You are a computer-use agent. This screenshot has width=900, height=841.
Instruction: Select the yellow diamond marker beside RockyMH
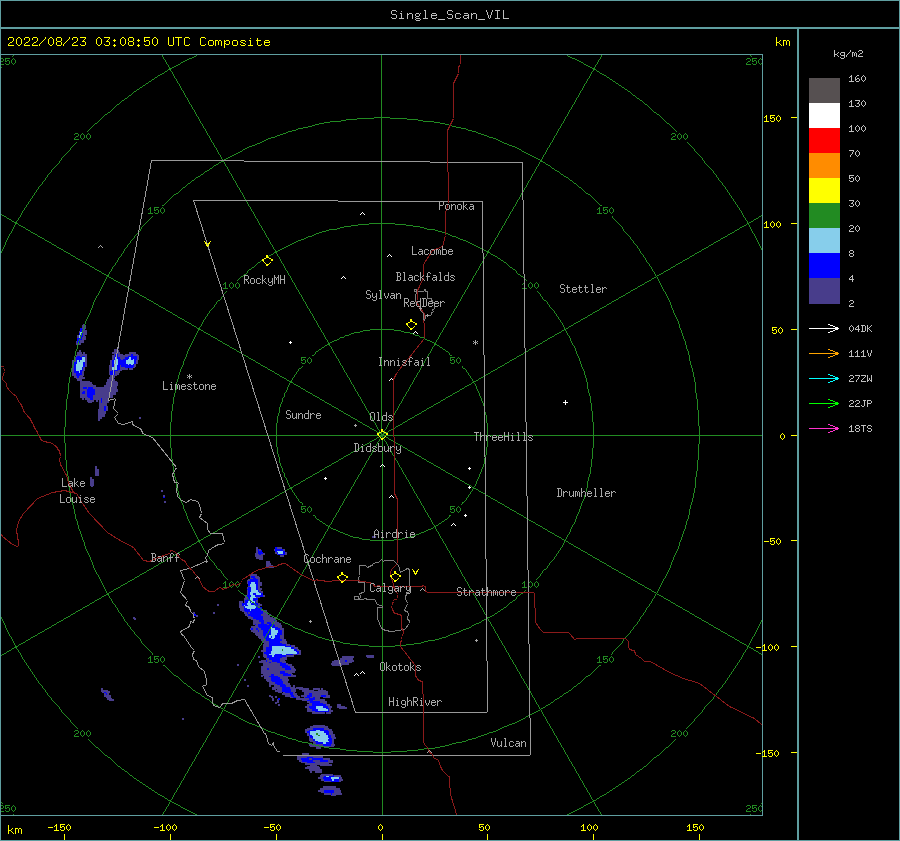(x=267, y=261)
